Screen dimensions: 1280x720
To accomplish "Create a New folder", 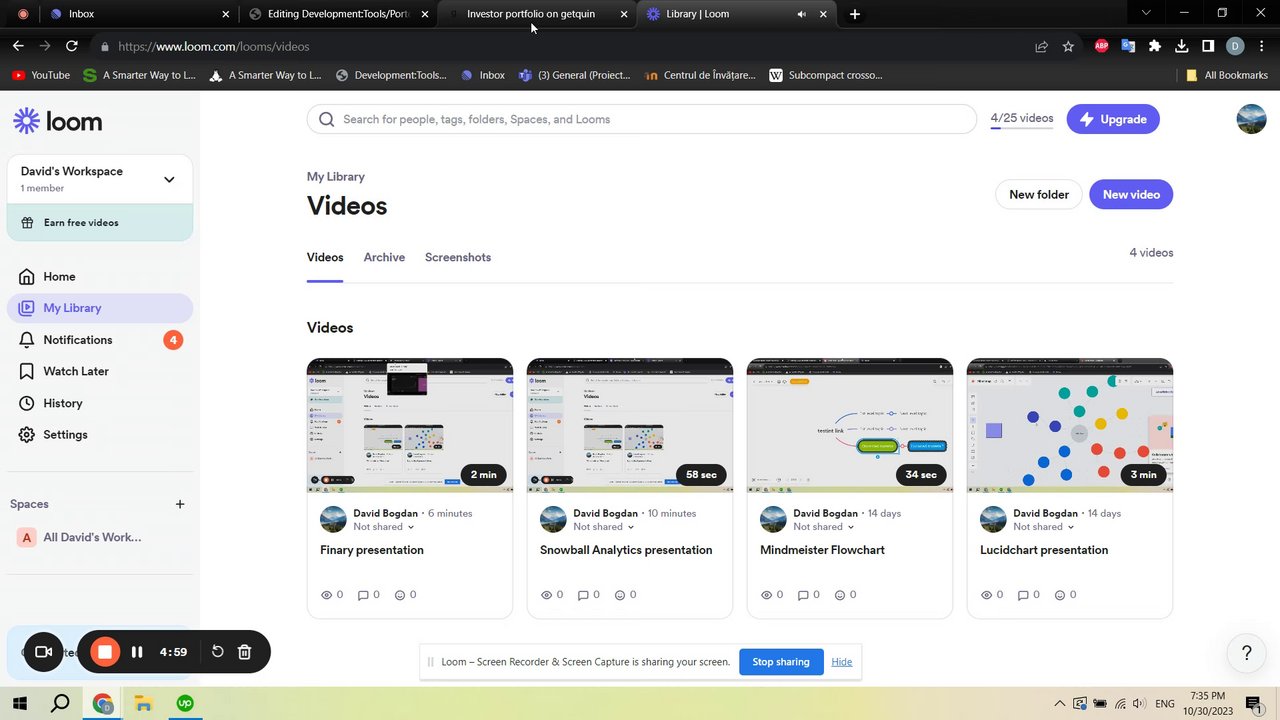I will click(1039, 194).
